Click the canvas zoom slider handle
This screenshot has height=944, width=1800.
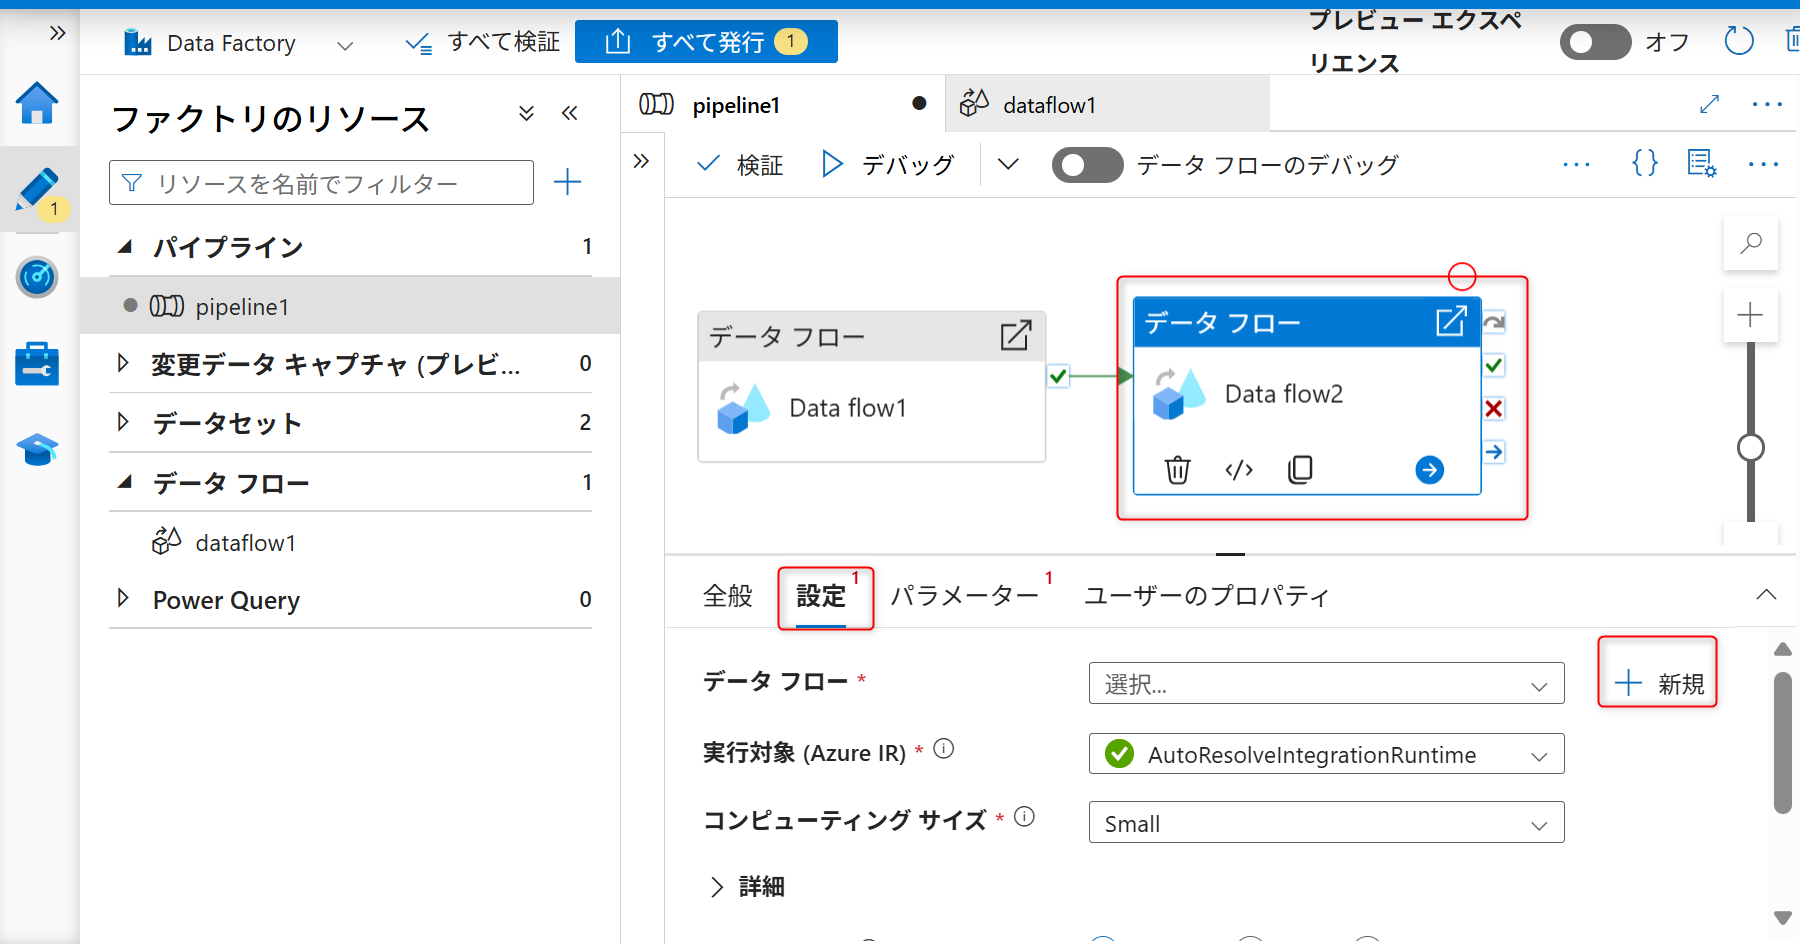tap(1750, 447)
